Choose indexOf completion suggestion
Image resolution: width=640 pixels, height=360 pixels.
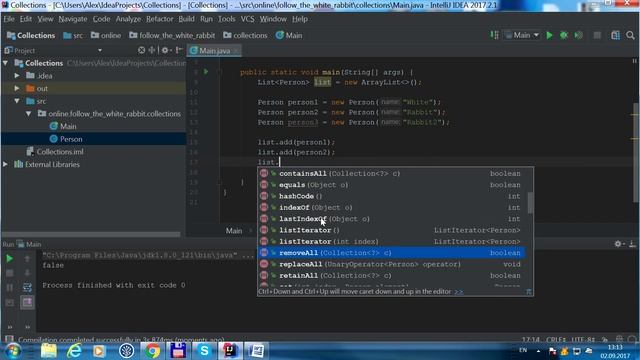[x=391, y=208]
